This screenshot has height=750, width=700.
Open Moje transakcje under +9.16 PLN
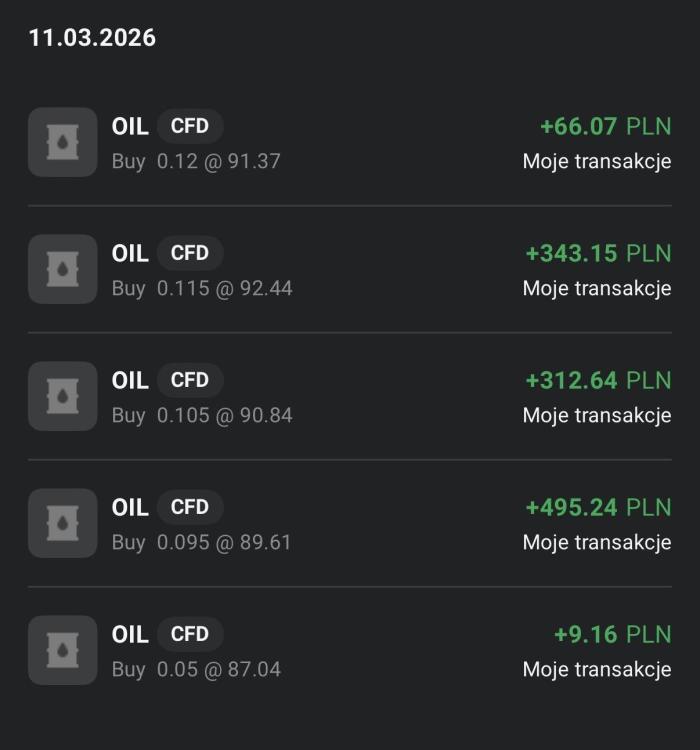[596, 669]
